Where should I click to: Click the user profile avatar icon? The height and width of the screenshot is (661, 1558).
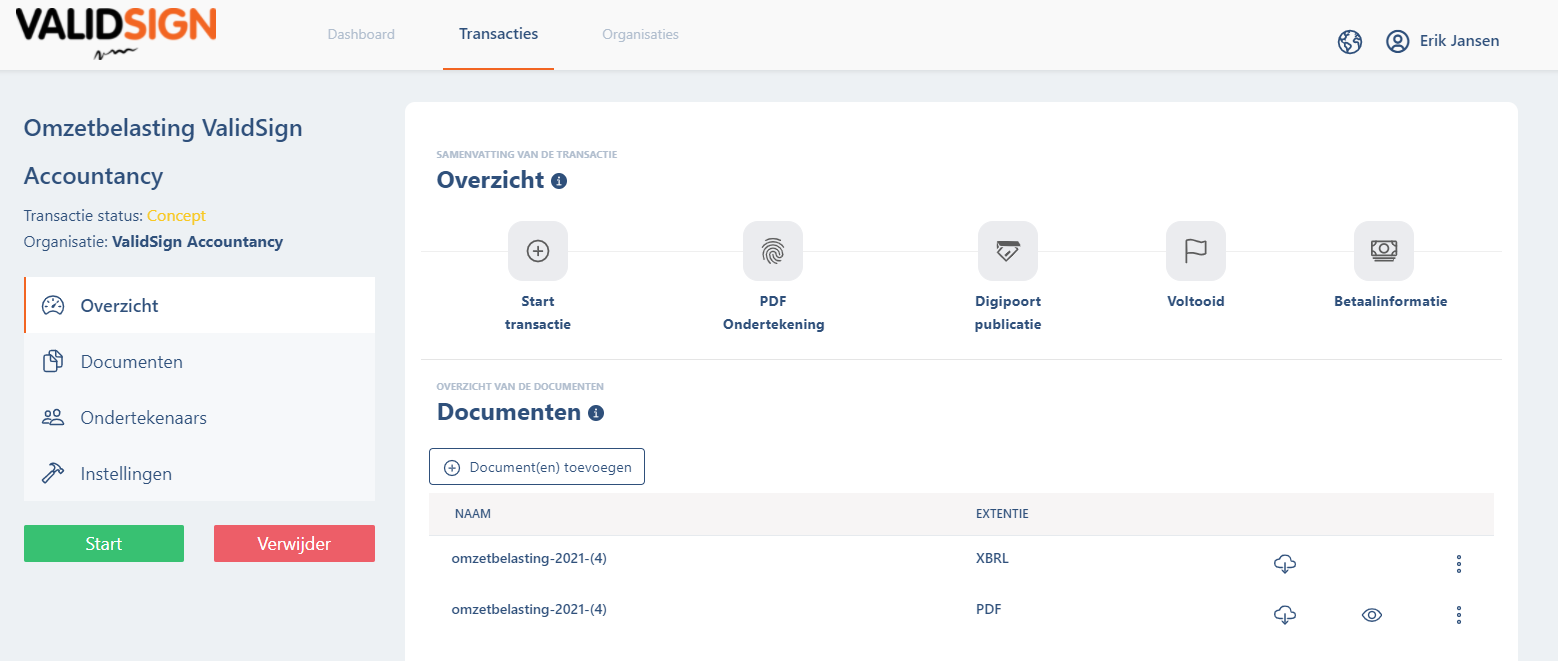(1397, 41)
